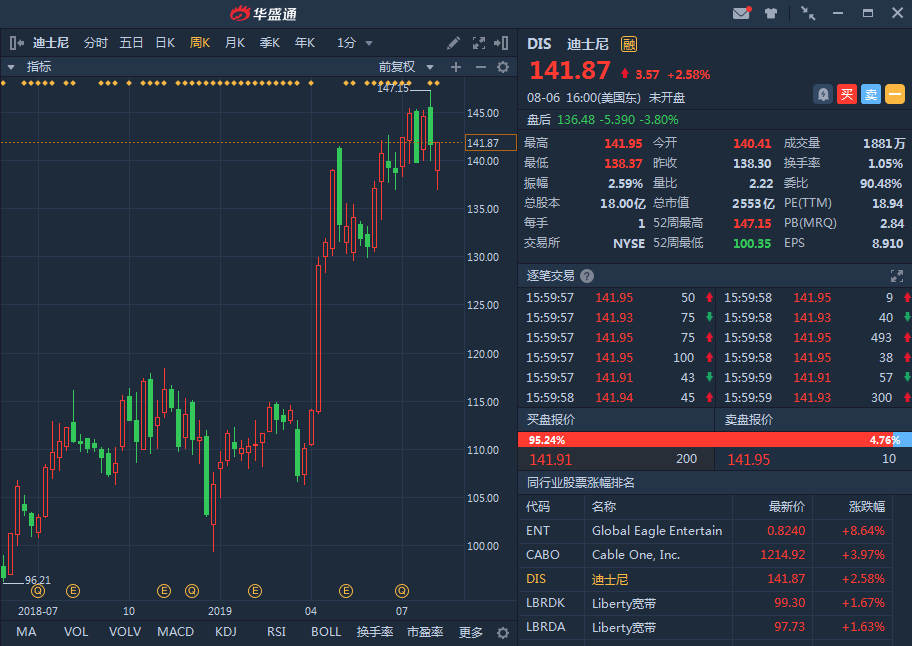Image resolution: width=912 pixels, height=646 pixels.
Task: Toggle the VOL indicator
Action: (76, 632)
